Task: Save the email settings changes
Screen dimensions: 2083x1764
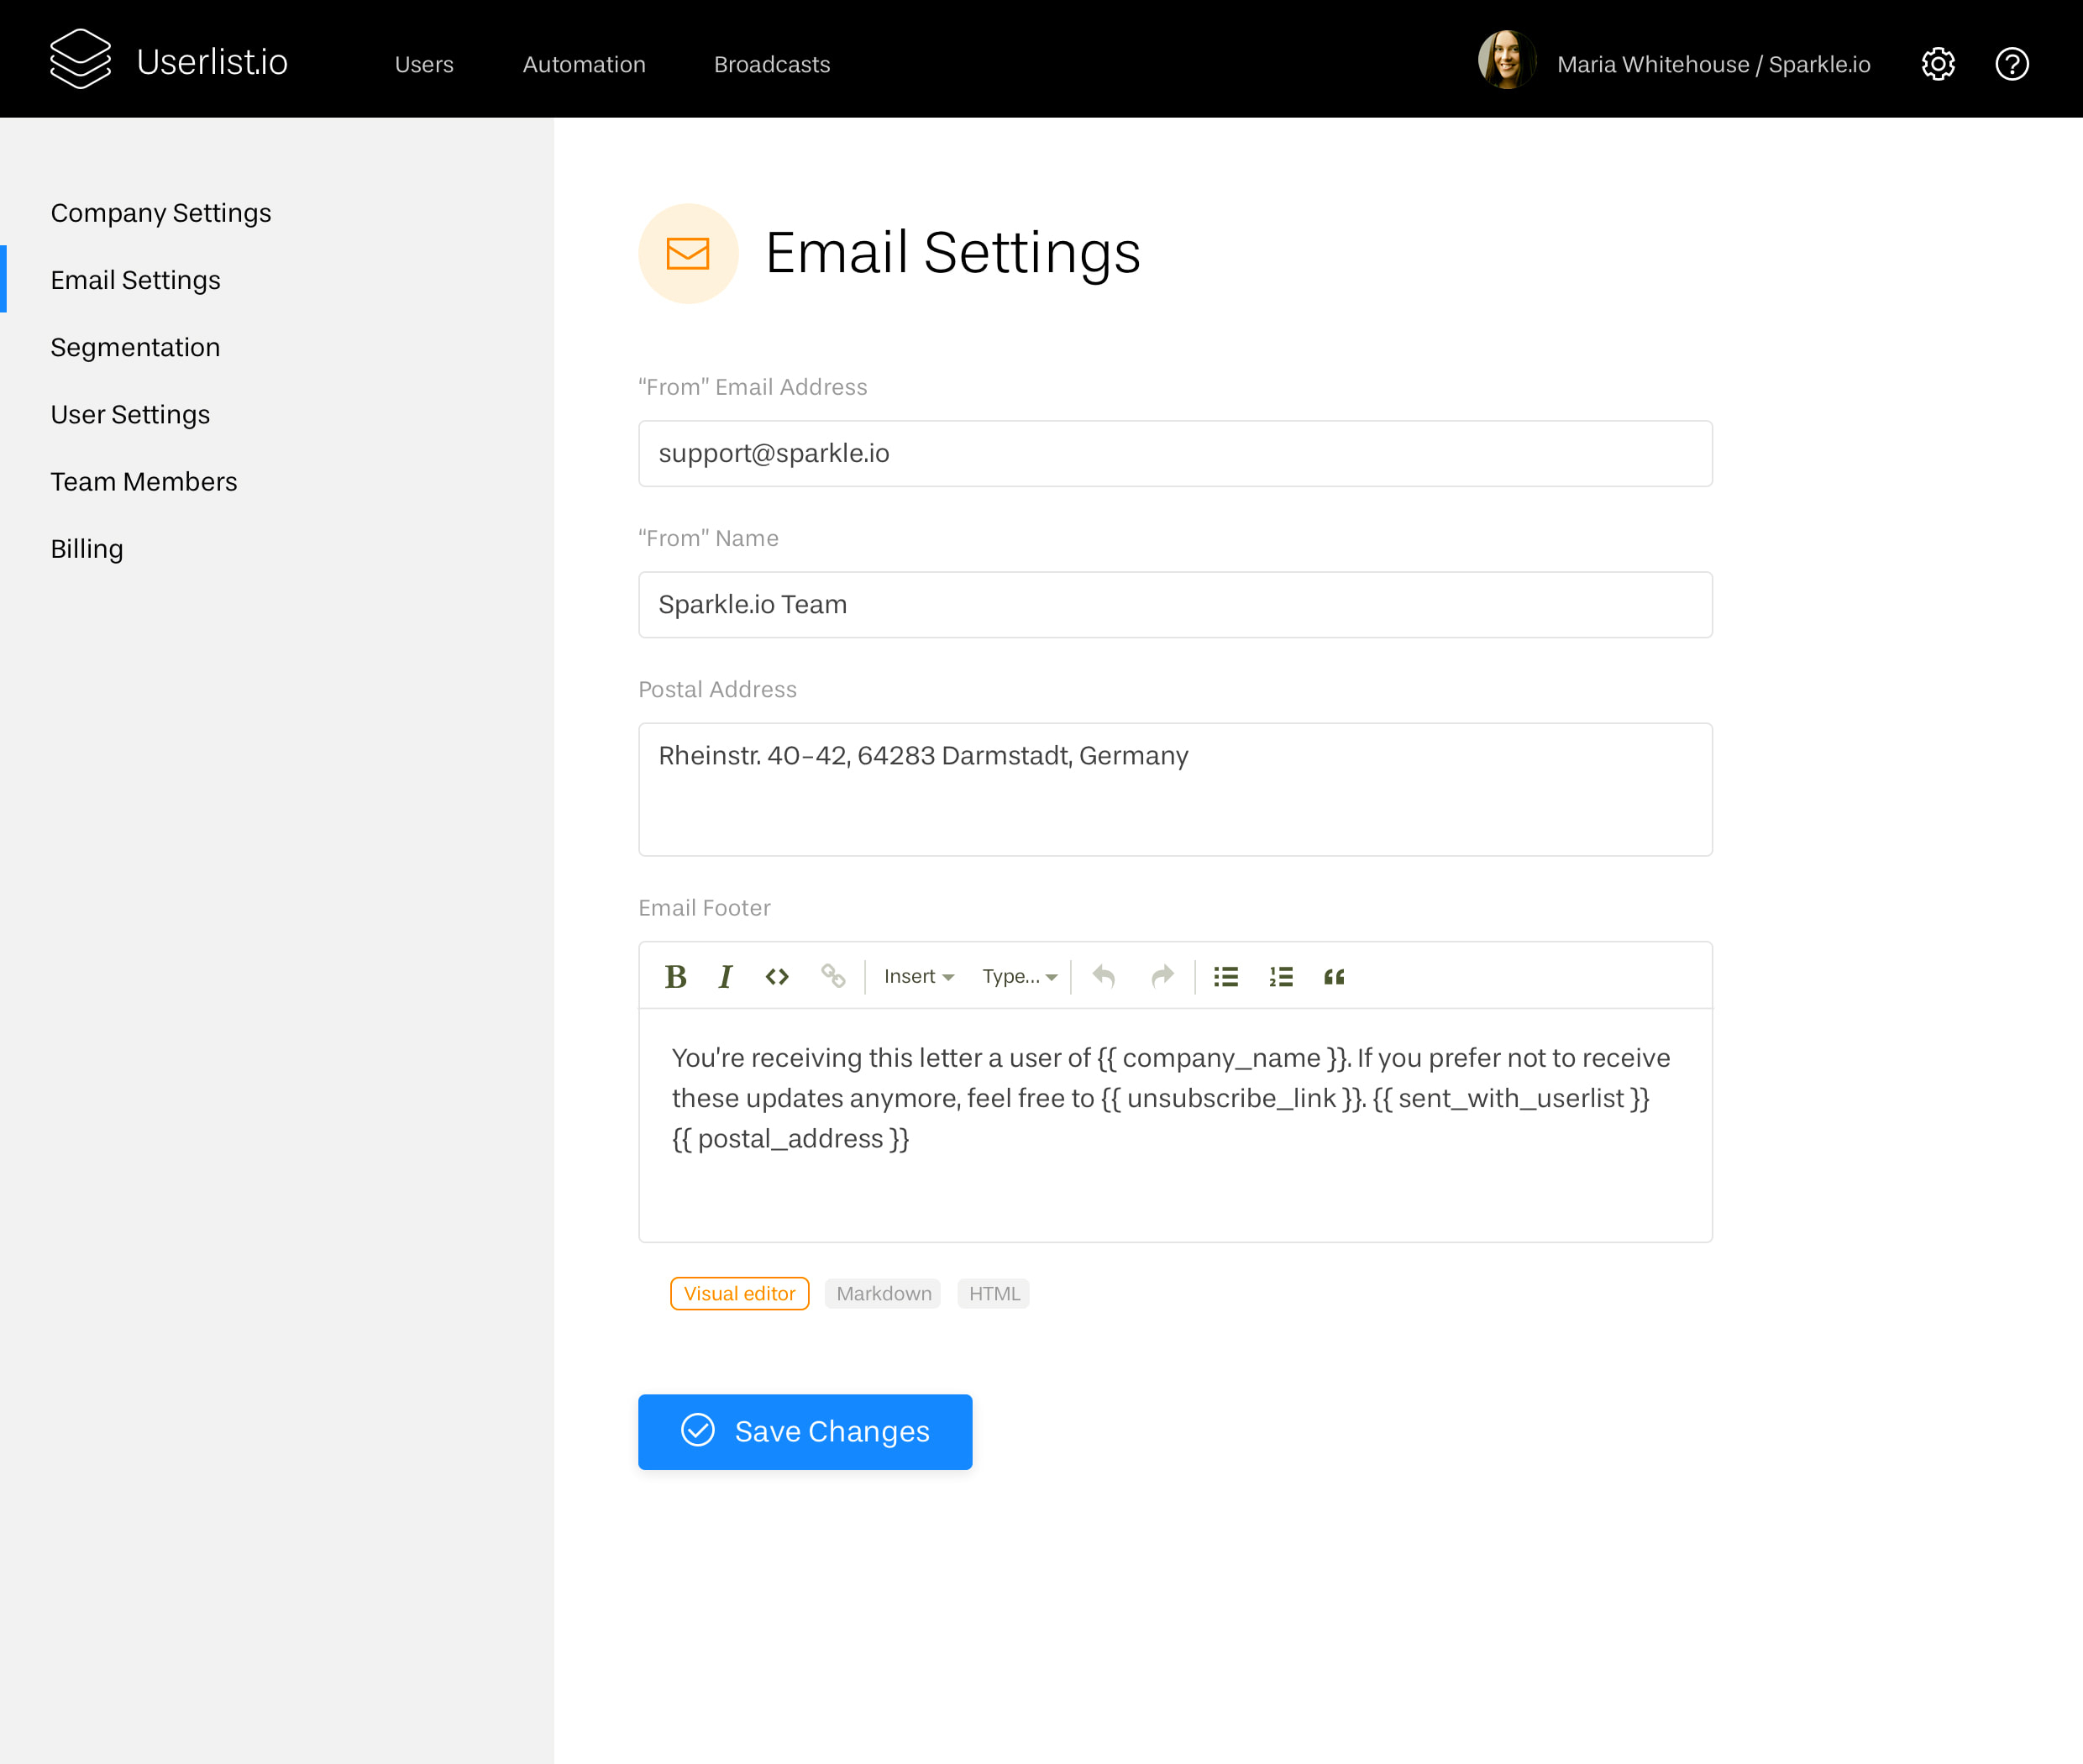Action: tap(804, 1431)
